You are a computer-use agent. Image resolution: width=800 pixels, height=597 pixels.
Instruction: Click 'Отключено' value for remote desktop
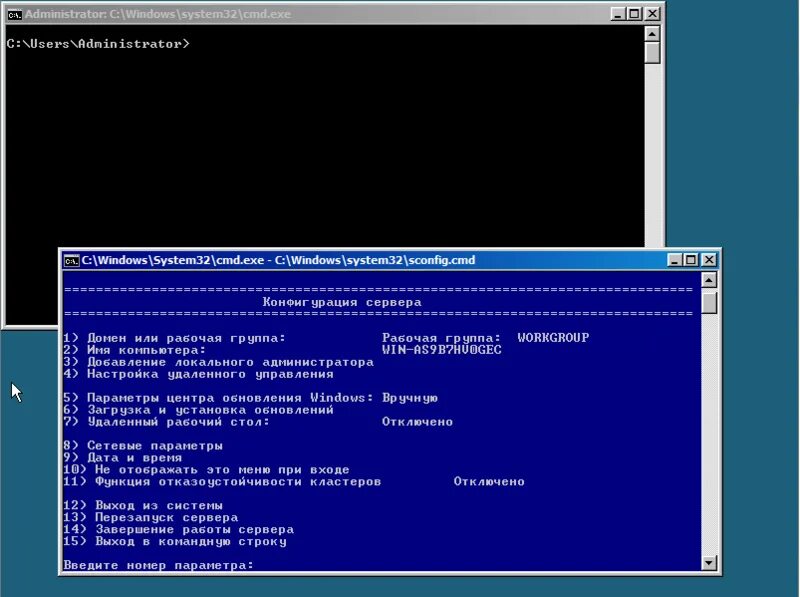[x=417, y=422]
